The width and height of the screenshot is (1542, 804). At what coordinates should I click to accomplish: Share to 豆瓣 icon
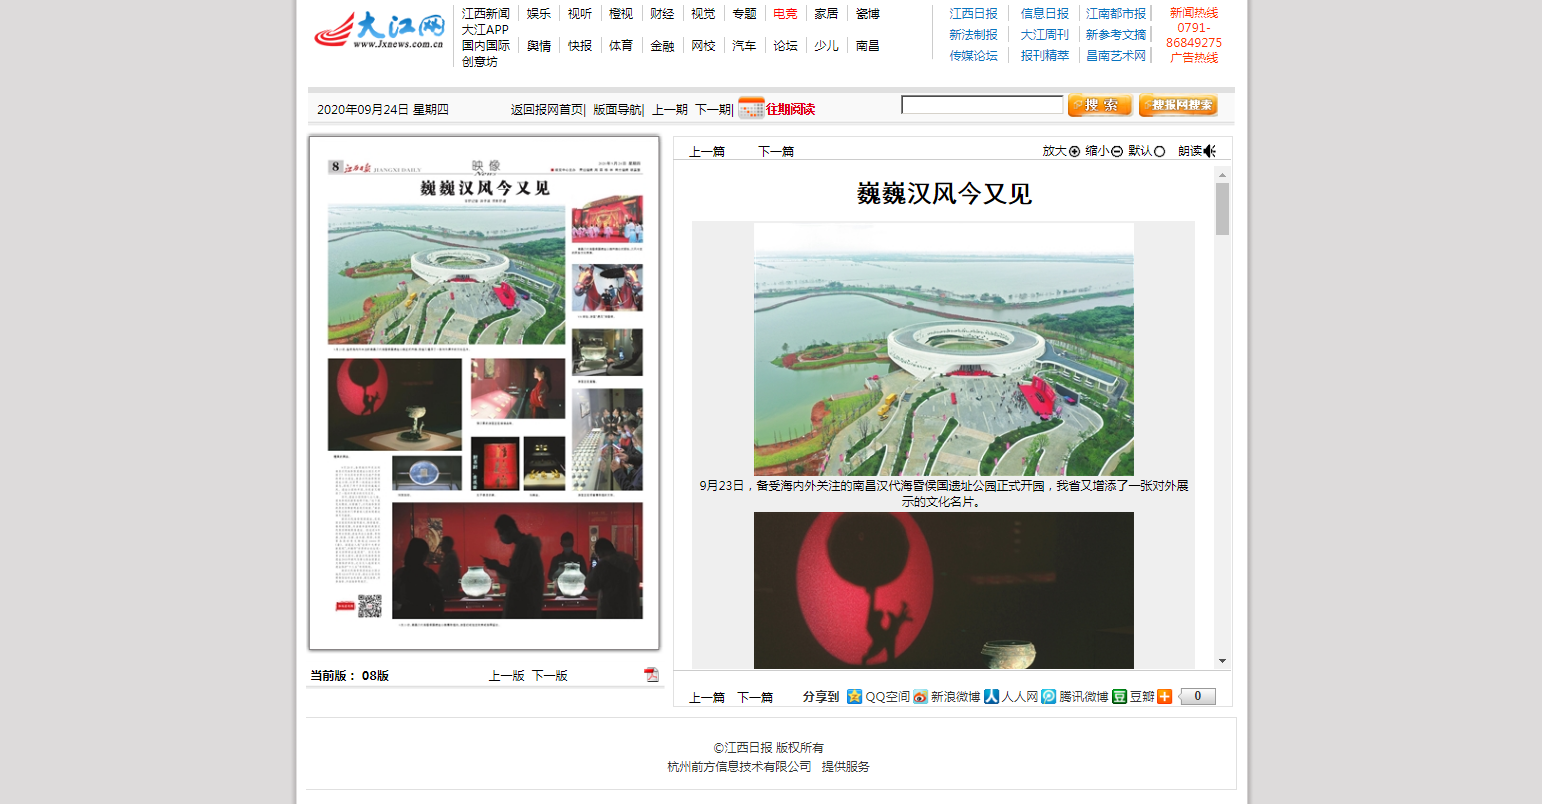coord(1120,696)
